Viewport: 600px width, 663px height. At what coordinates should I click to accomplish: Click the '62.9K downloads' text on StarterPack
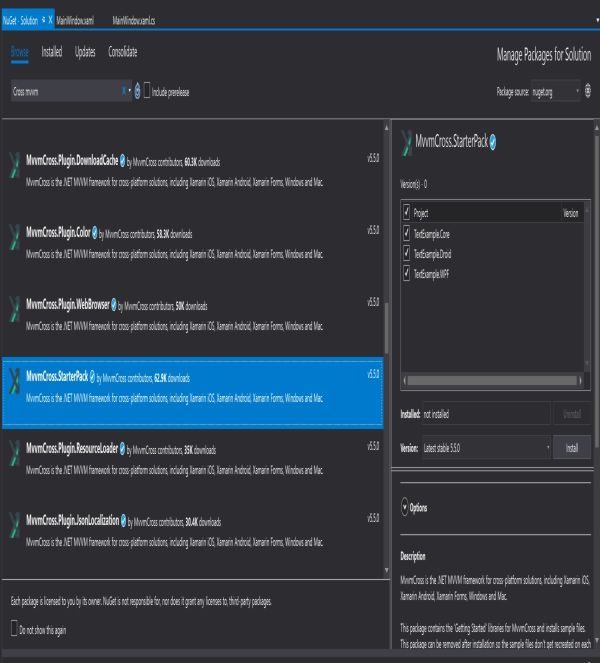[x=172, y=378]
